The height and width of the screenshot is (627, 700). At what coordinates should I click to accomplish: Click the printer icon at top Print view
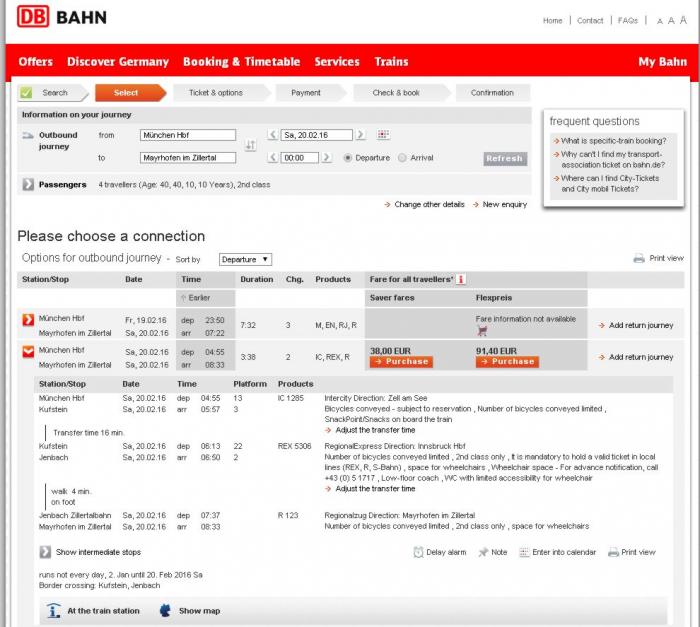[x=639, y=258]
